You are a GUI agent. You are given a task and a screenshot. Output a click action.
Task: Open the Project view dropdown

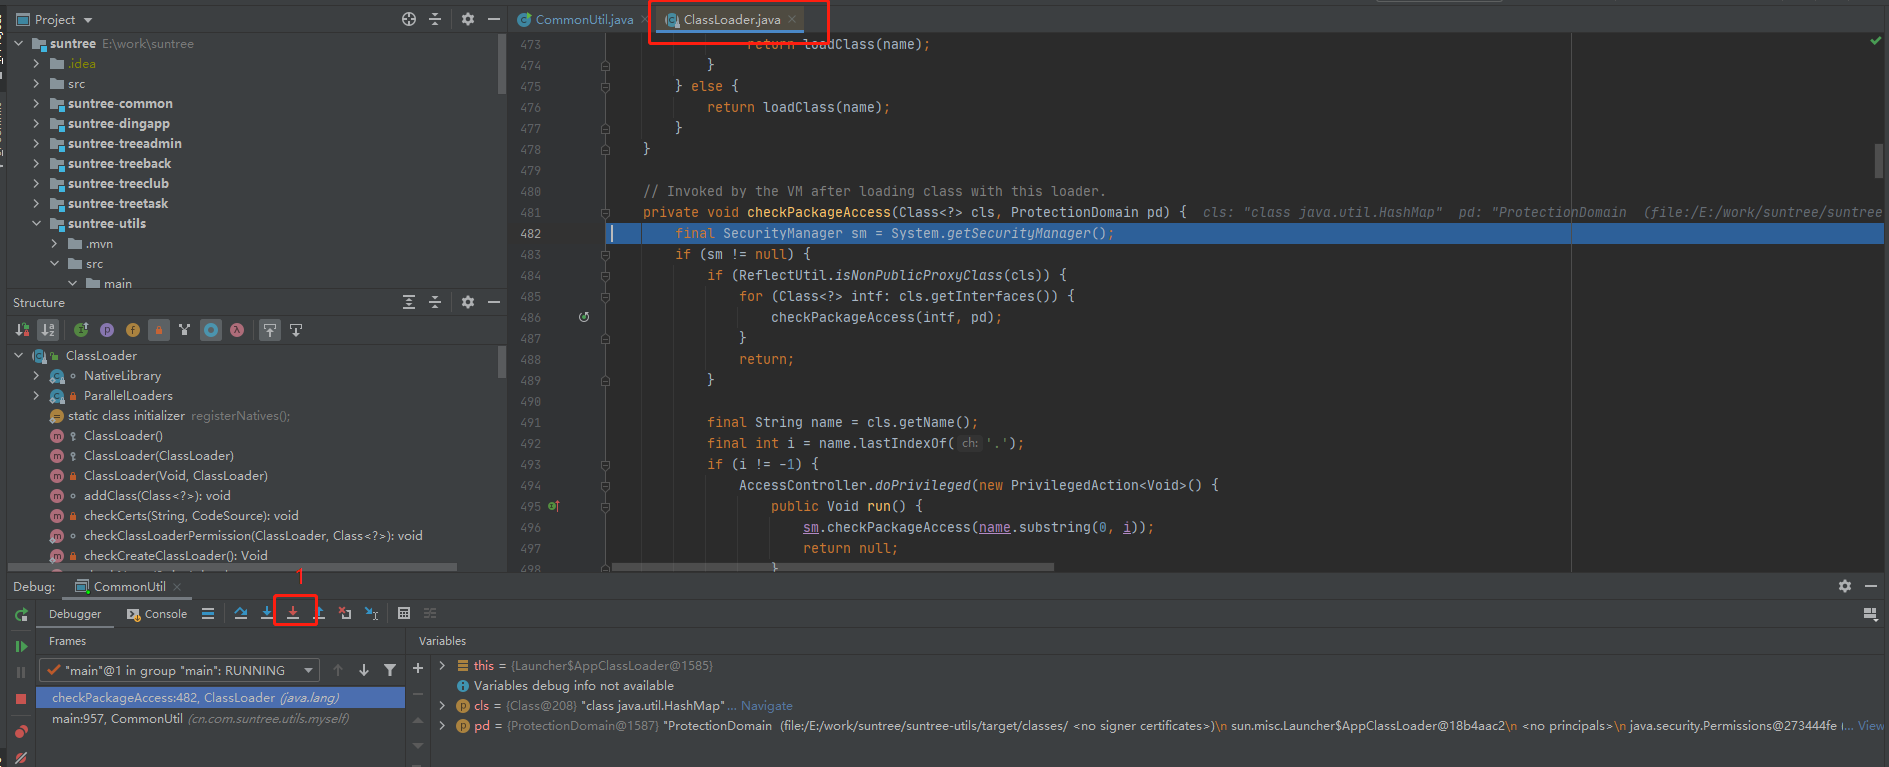(x=55, y=20)
